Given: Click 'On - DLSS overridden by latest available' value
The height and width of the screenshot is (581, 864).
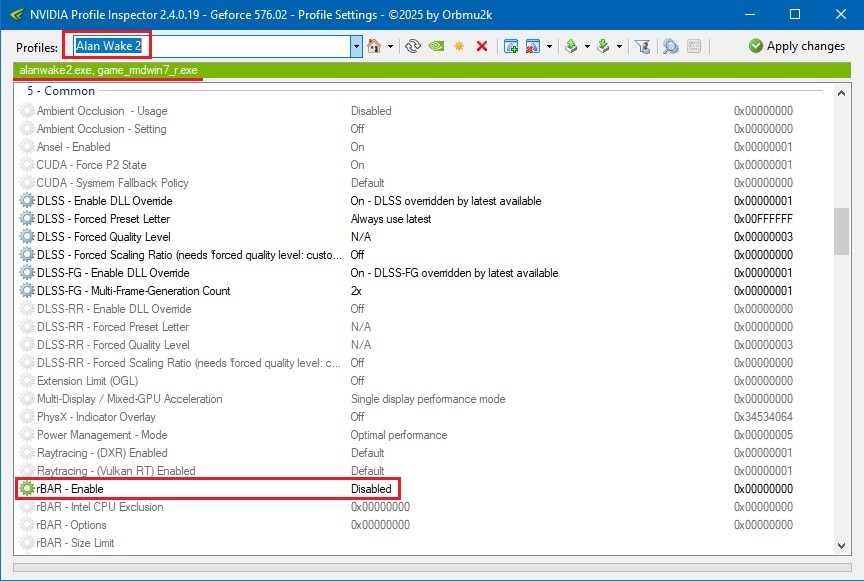Looking at the screenshot, I should pos(446,201).
